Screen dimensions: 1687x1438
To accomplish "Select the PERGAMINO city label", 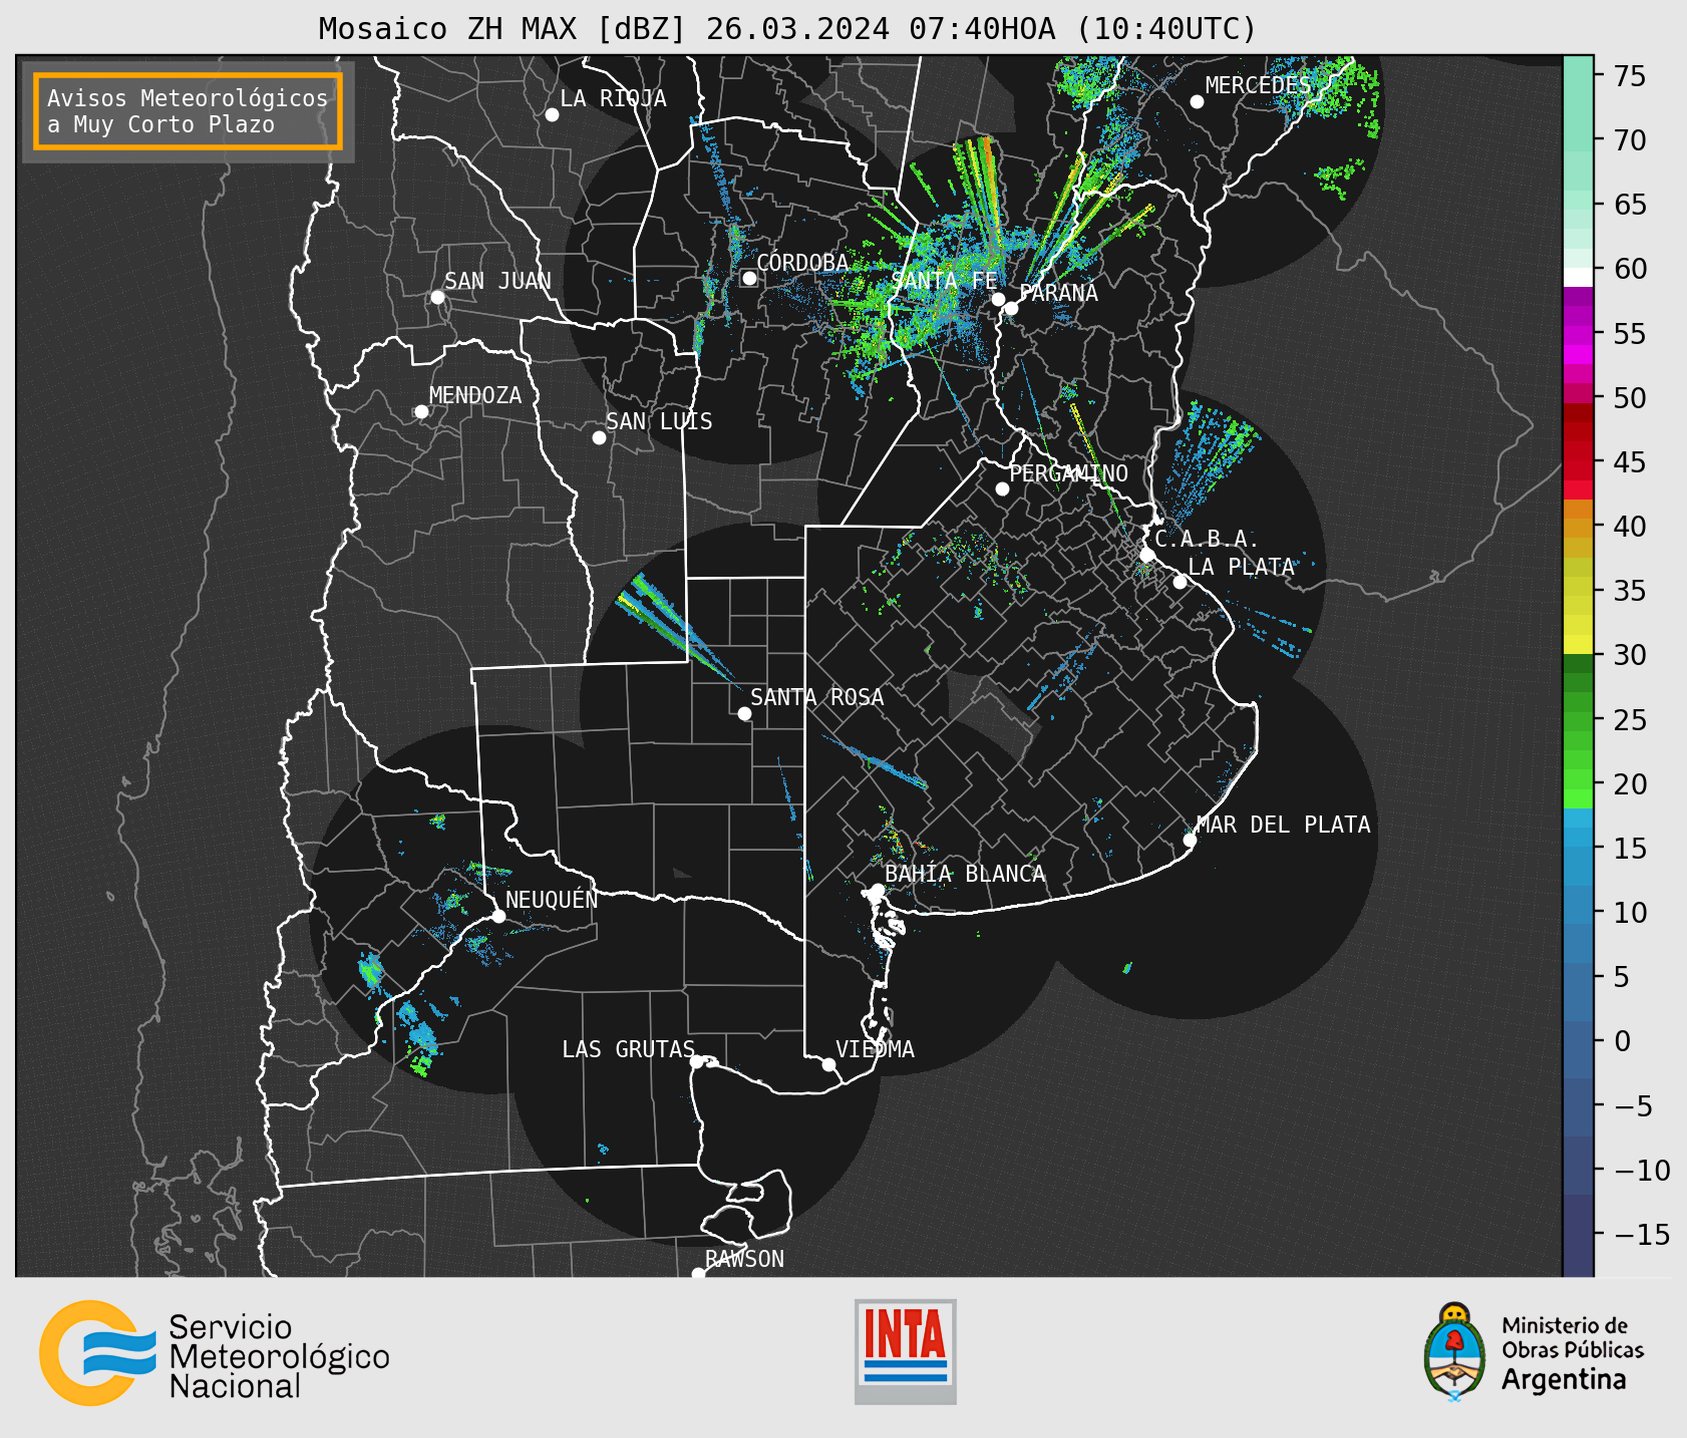I will click(1068, 474).
